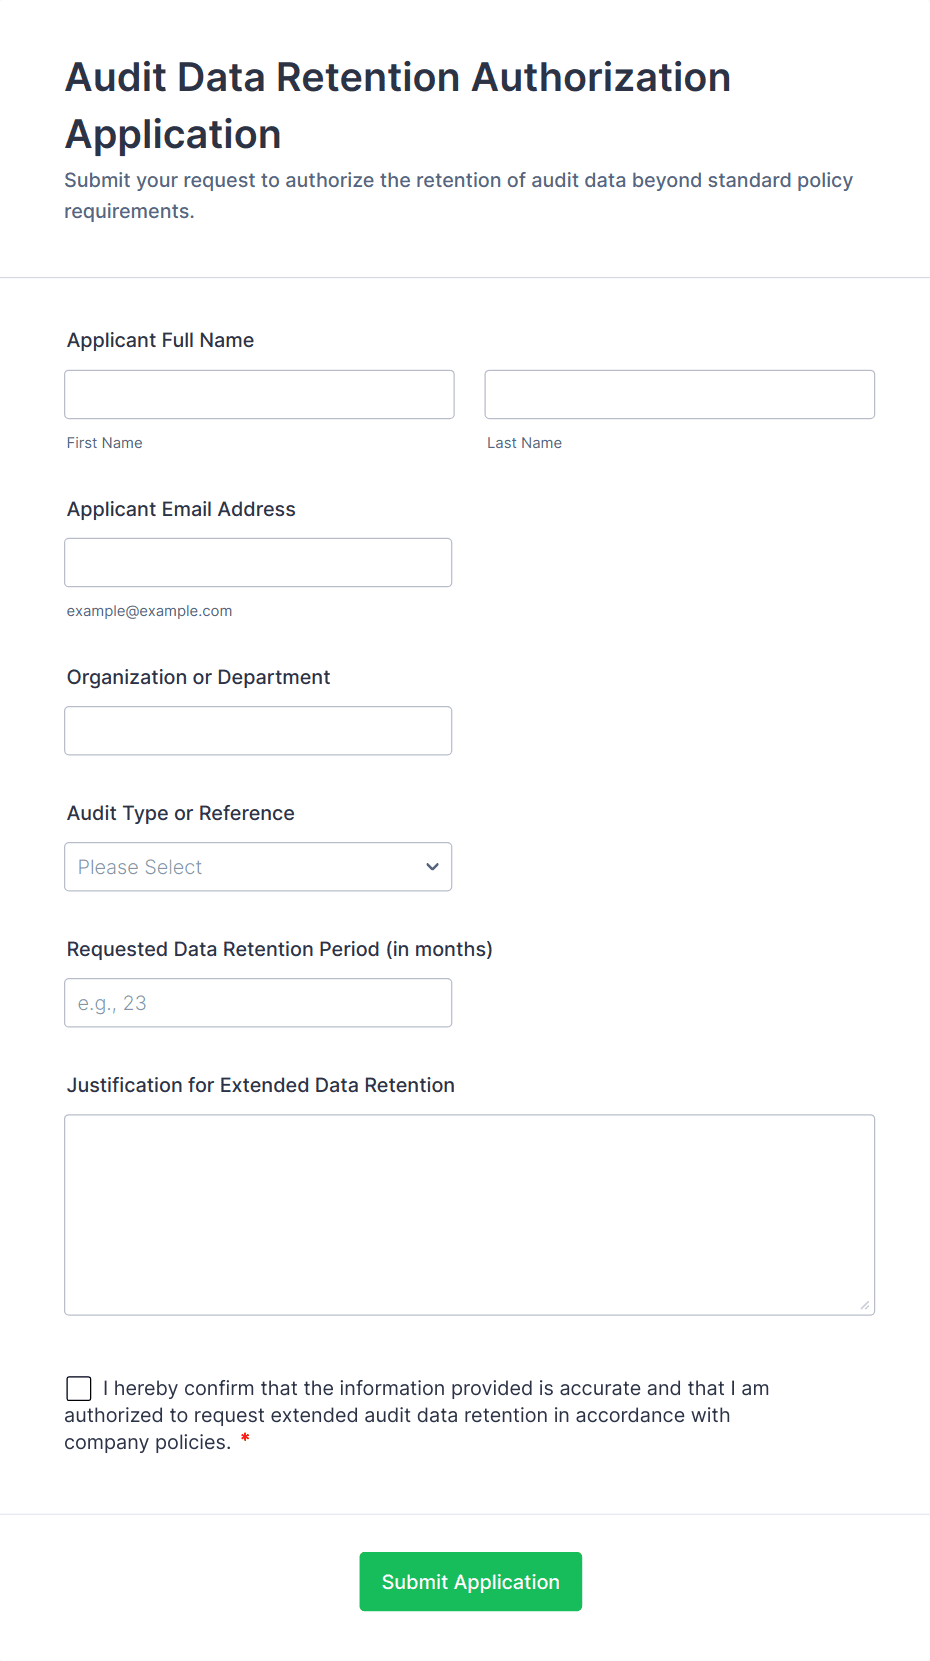Click the 'Justification for Extended Data Retention' label
The width and height of the screenshot is (930, 1661).
260,1085
